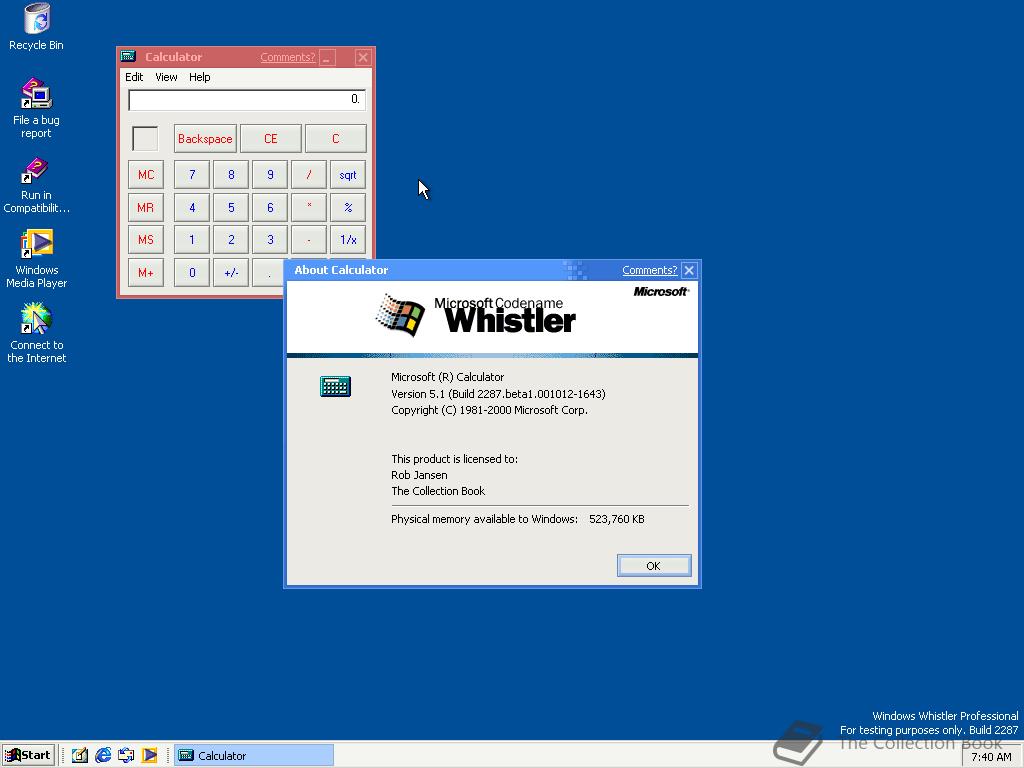This screenshot has height=768, width=1024.
Task: Click the 1/x reciprocal button
Action: tap(348, 240)
